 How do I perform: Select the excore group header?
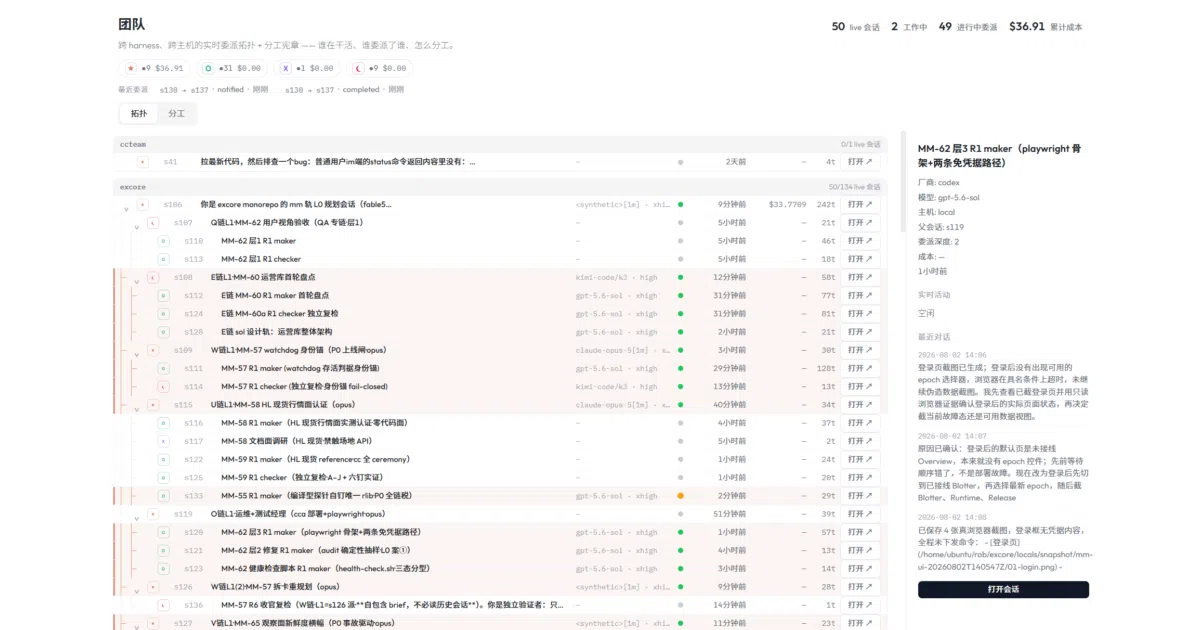[500, 187]
